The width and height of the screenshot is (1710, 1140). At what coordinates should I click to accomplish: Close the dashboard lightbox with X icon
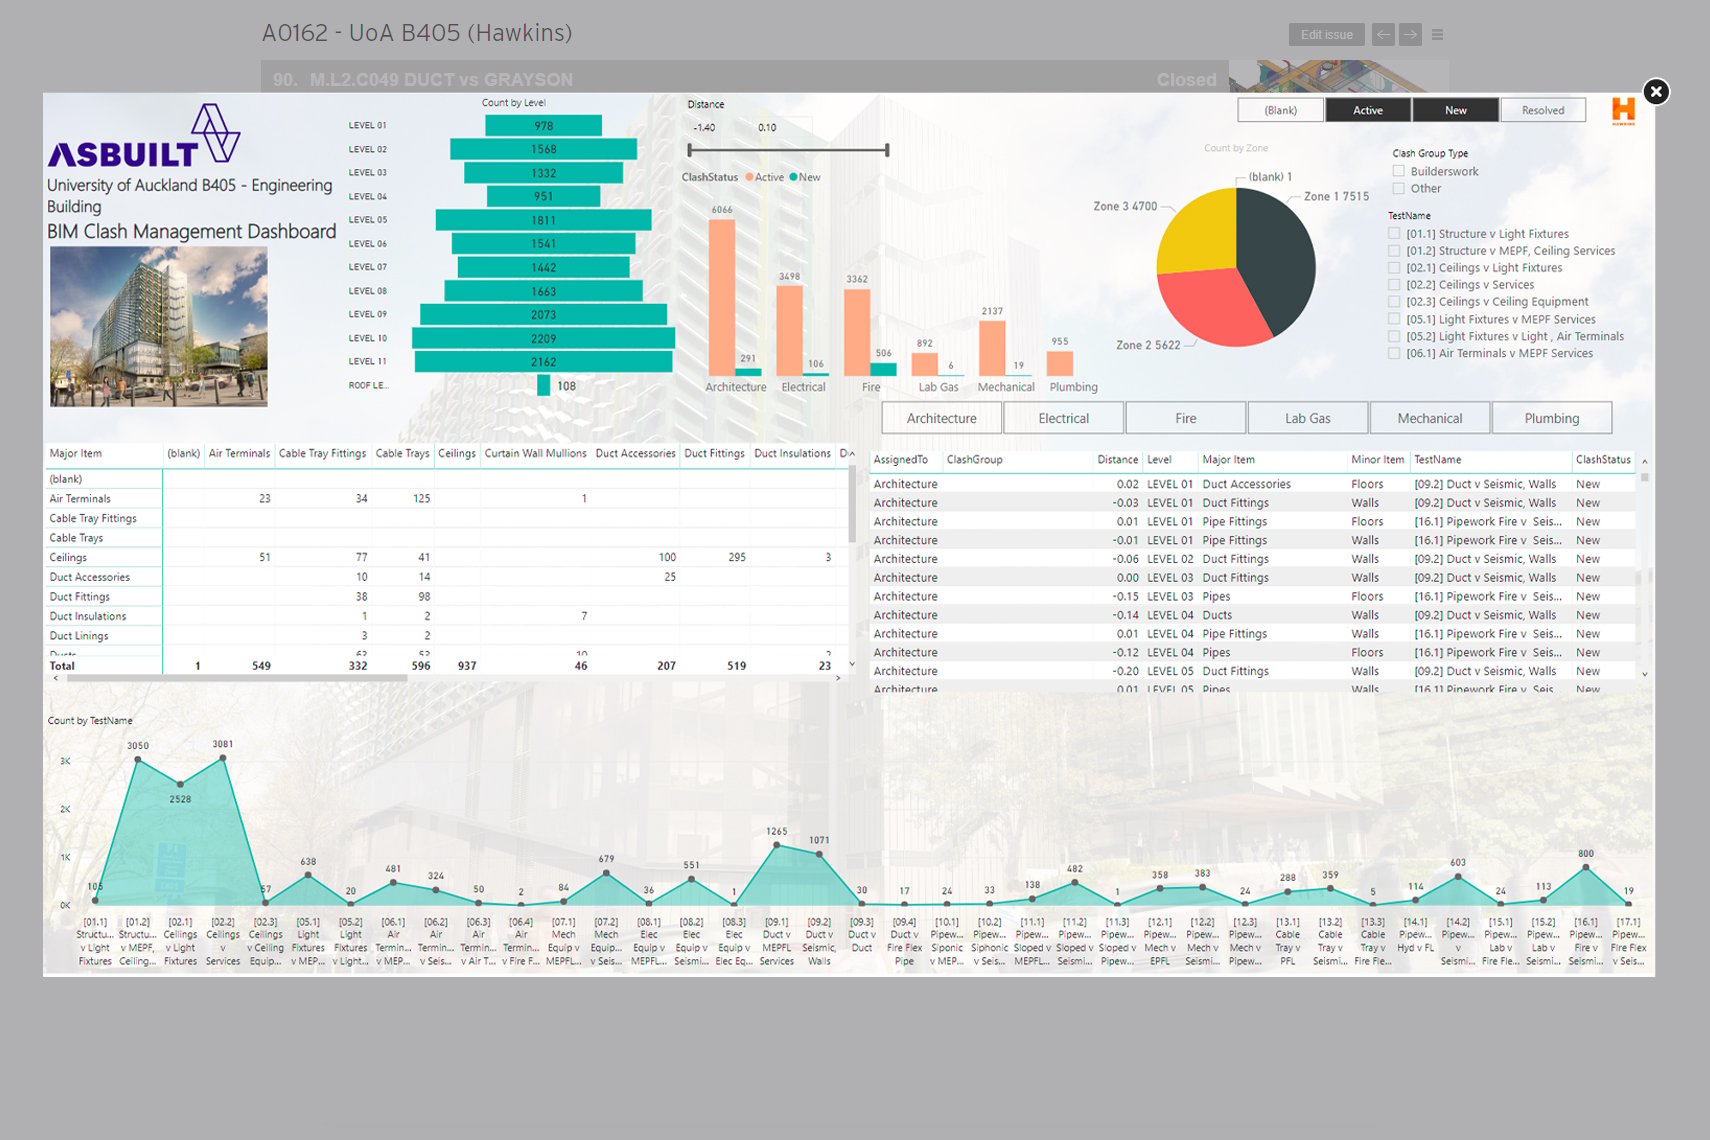click(1656, 92)
